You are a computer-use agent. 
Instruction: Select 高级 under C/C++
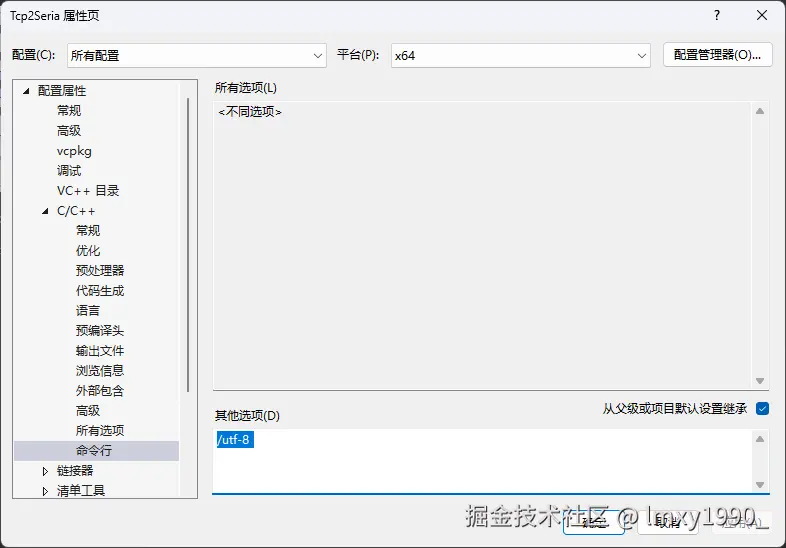click(x=88, y=411)
